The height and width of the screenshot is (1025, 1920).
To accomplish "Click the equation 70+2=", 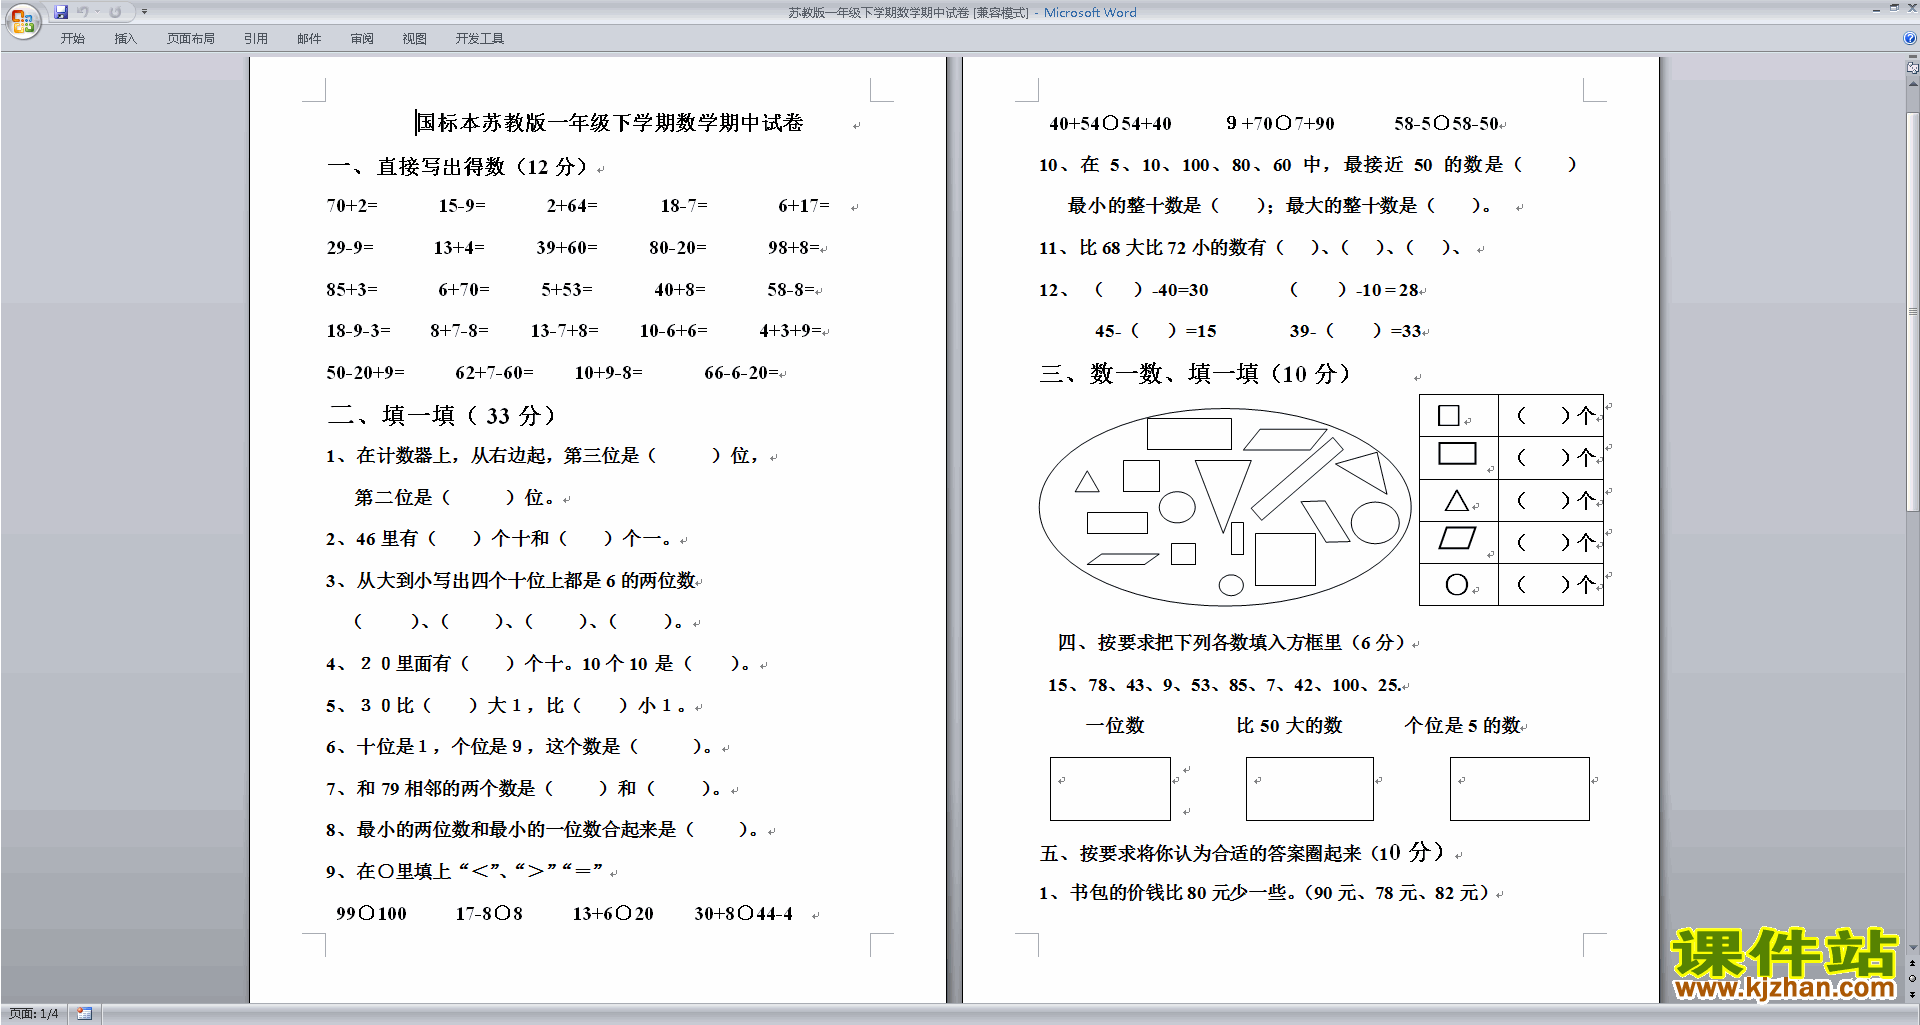I will coord(352,206).
